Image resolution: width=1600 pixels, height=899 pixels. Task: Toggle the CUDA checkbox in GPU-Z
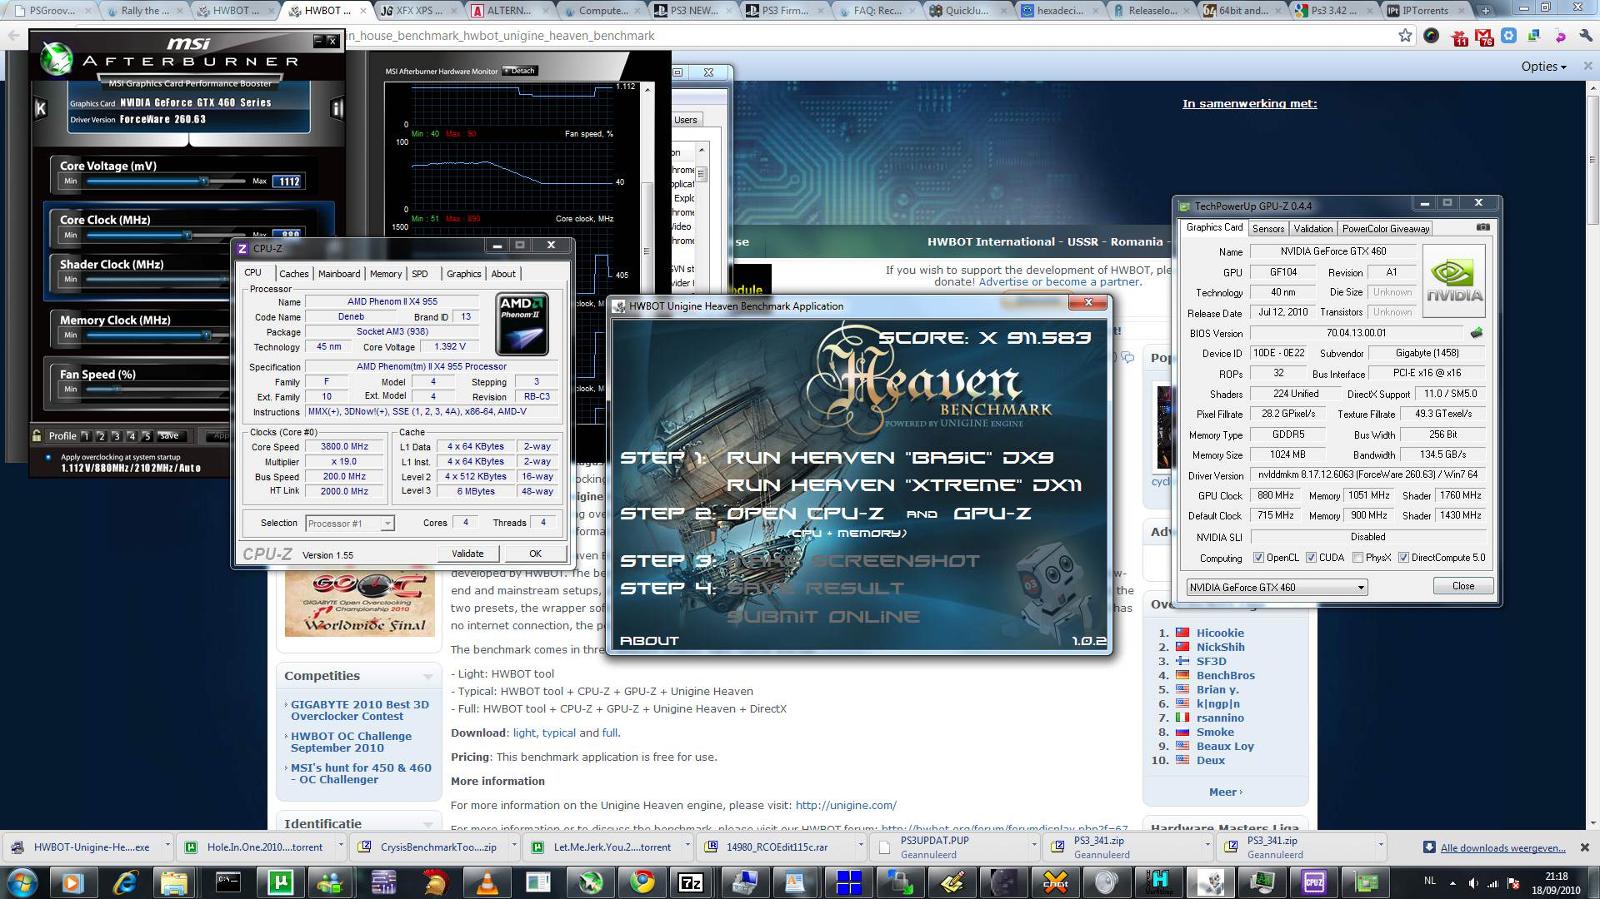pos(1311,558)
